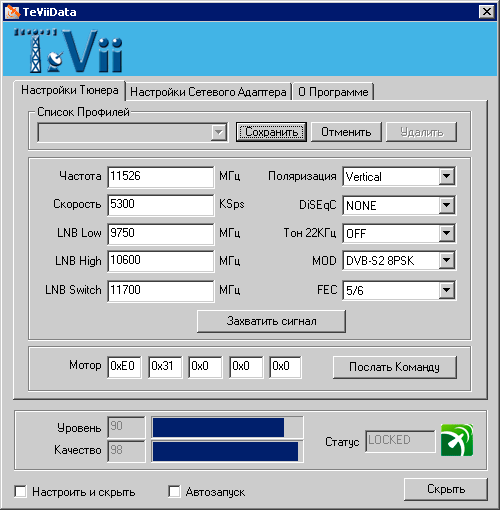Click the Мотор label
The width and height of the screenshot is (500, 510).
pos(85,365)
